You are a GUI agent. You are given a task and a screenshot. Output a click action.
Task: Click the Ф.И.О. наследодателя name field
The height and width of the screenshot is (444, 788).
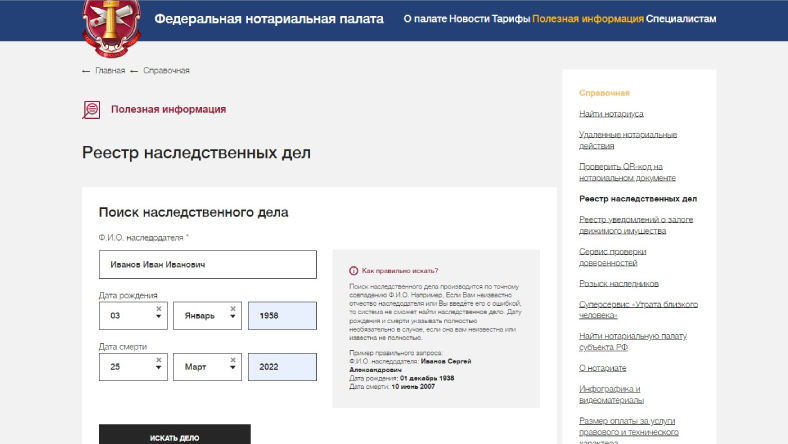(207, 265)
